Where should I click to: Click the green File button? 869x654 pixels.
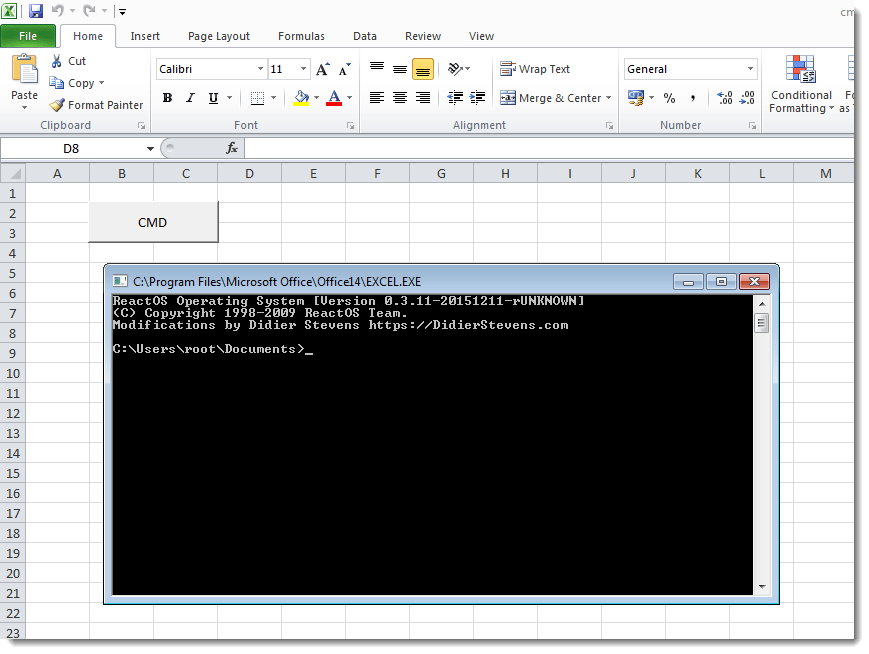click(28, 36)
